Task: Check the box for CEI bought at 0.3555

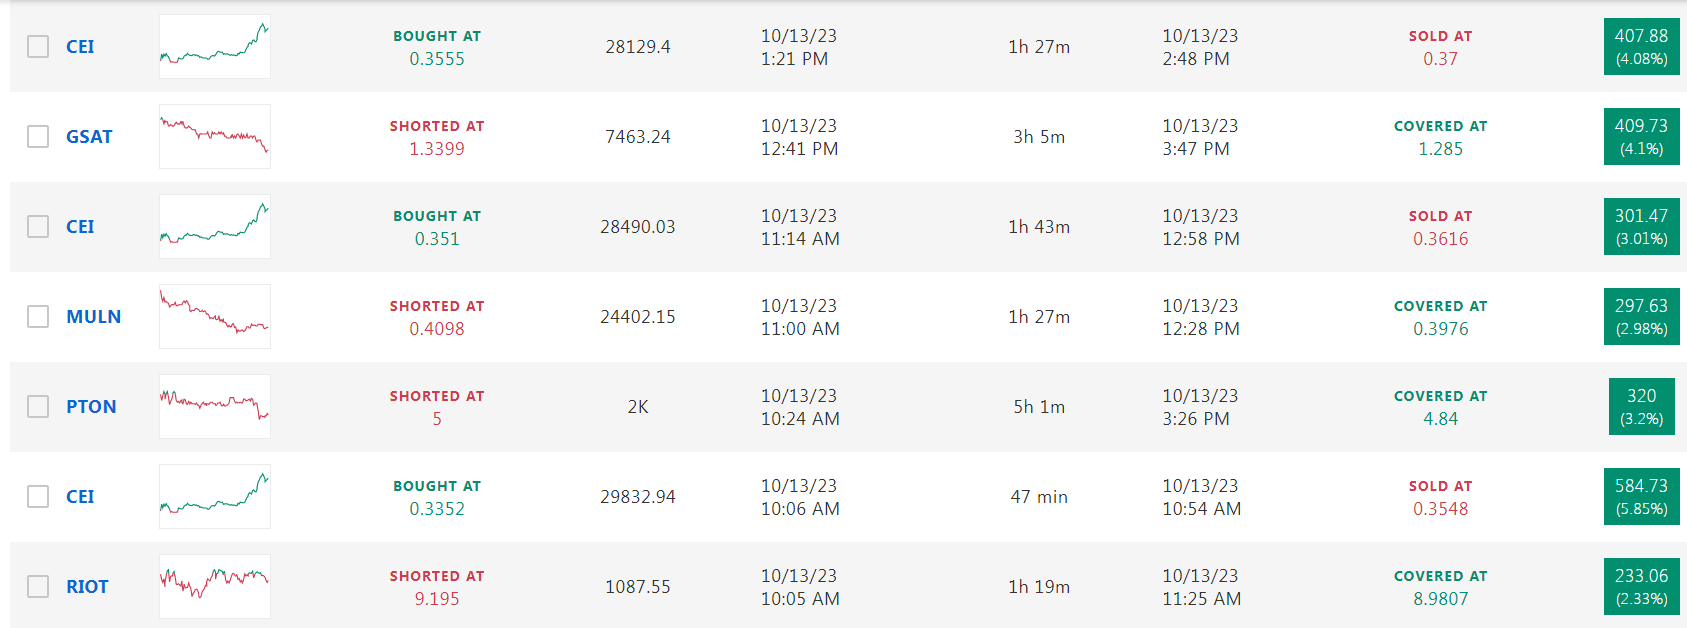Action: [38, 46]
